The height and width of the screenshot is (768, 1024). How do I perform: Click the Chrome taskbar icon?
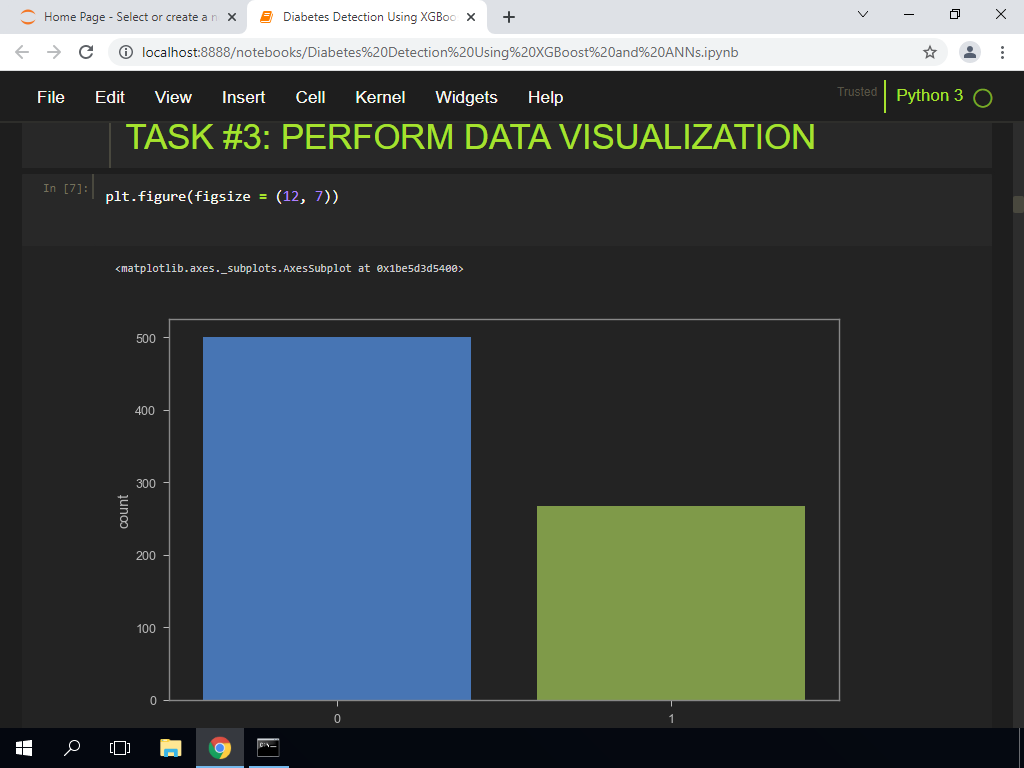pos(220,748)
